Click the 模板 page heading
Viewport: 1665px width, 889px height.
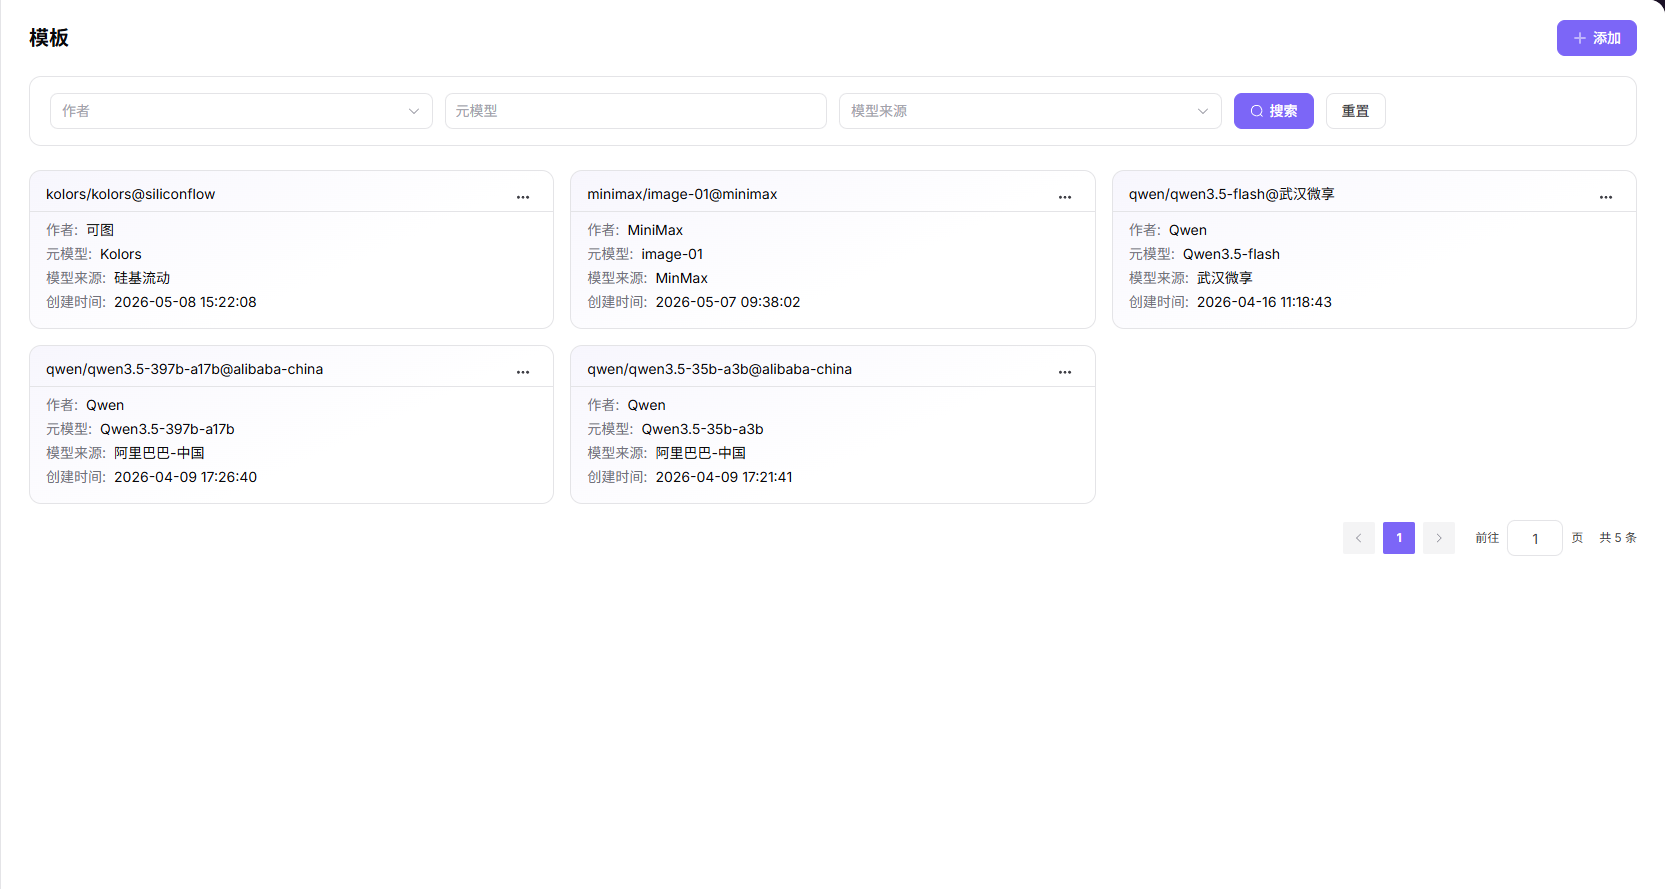pyautogui.click(x=49, y=38)
